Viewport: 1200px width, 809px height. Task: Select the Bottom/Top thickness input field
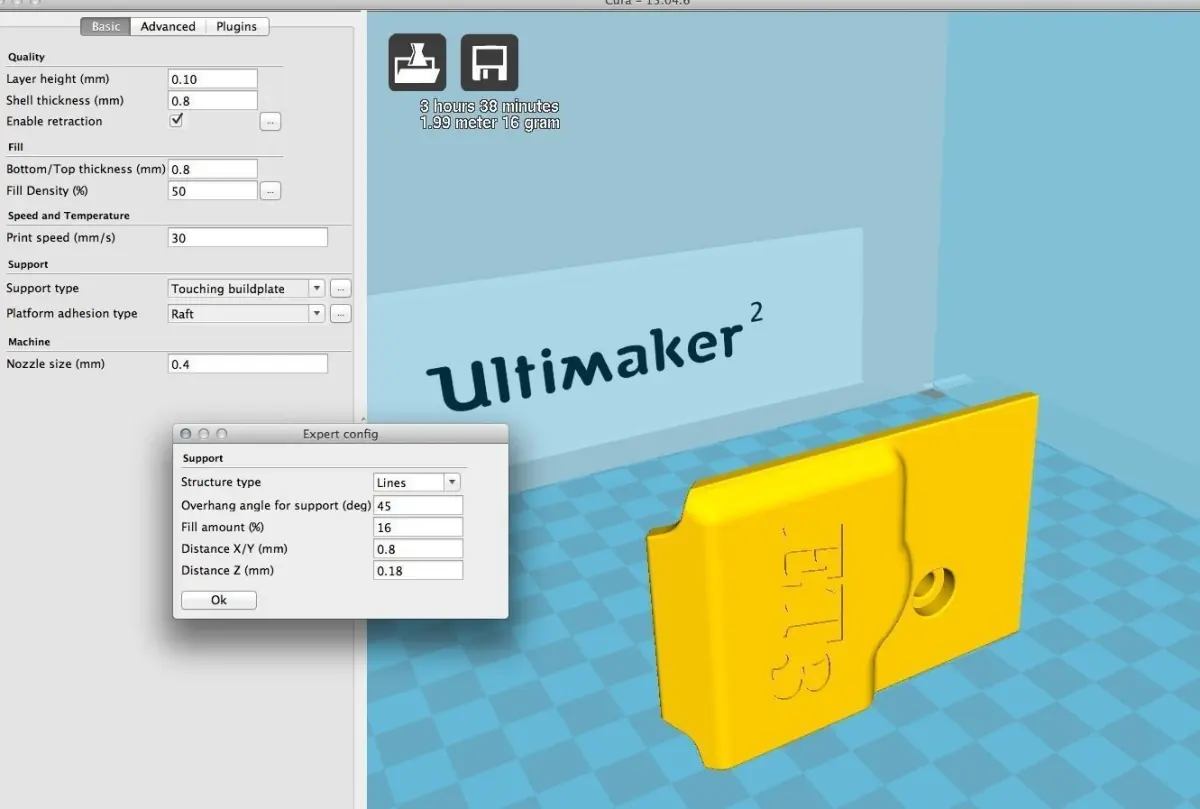(x=213, y=169)
